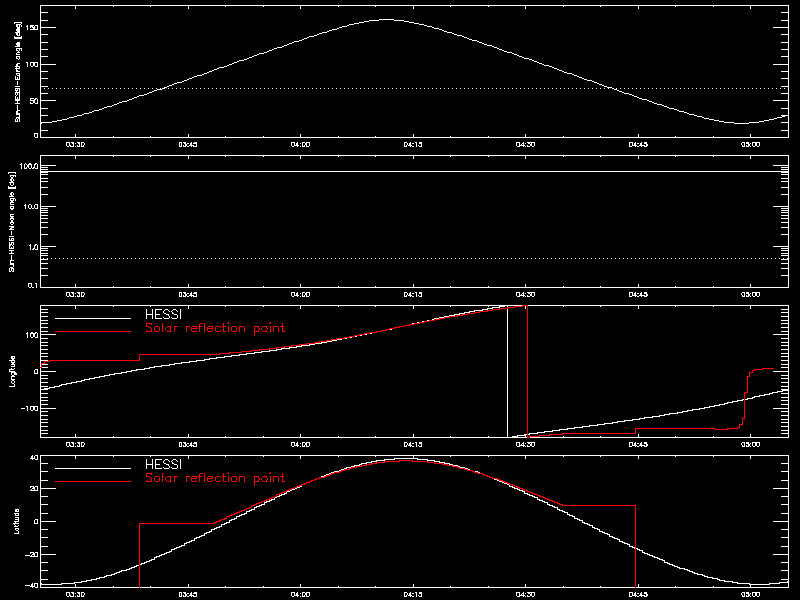Click the Latitude axis title
The width and height of the screenshot is (800, 600).
pos(17,521)
